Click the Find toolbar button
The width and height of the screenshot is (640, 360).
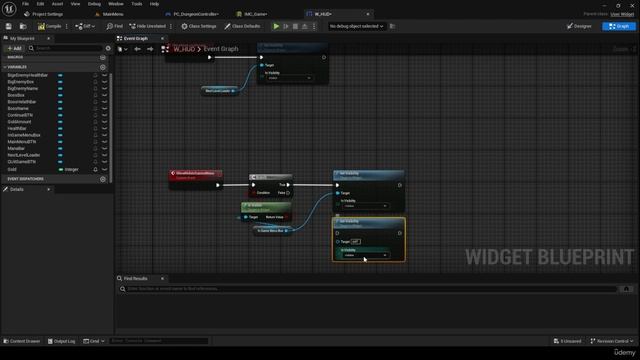click(115, 26)
